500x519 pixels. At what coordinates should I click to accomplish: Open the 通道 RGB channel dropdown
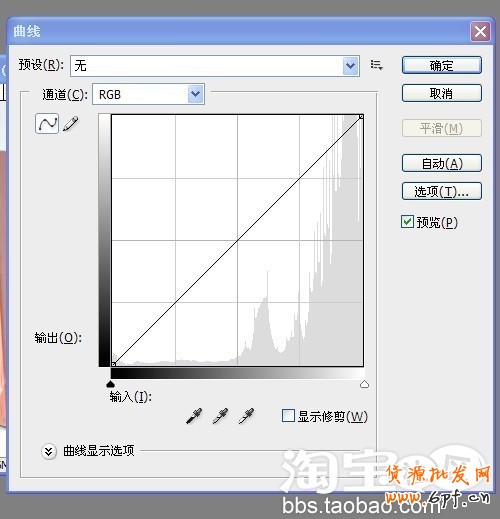[148, 95]
